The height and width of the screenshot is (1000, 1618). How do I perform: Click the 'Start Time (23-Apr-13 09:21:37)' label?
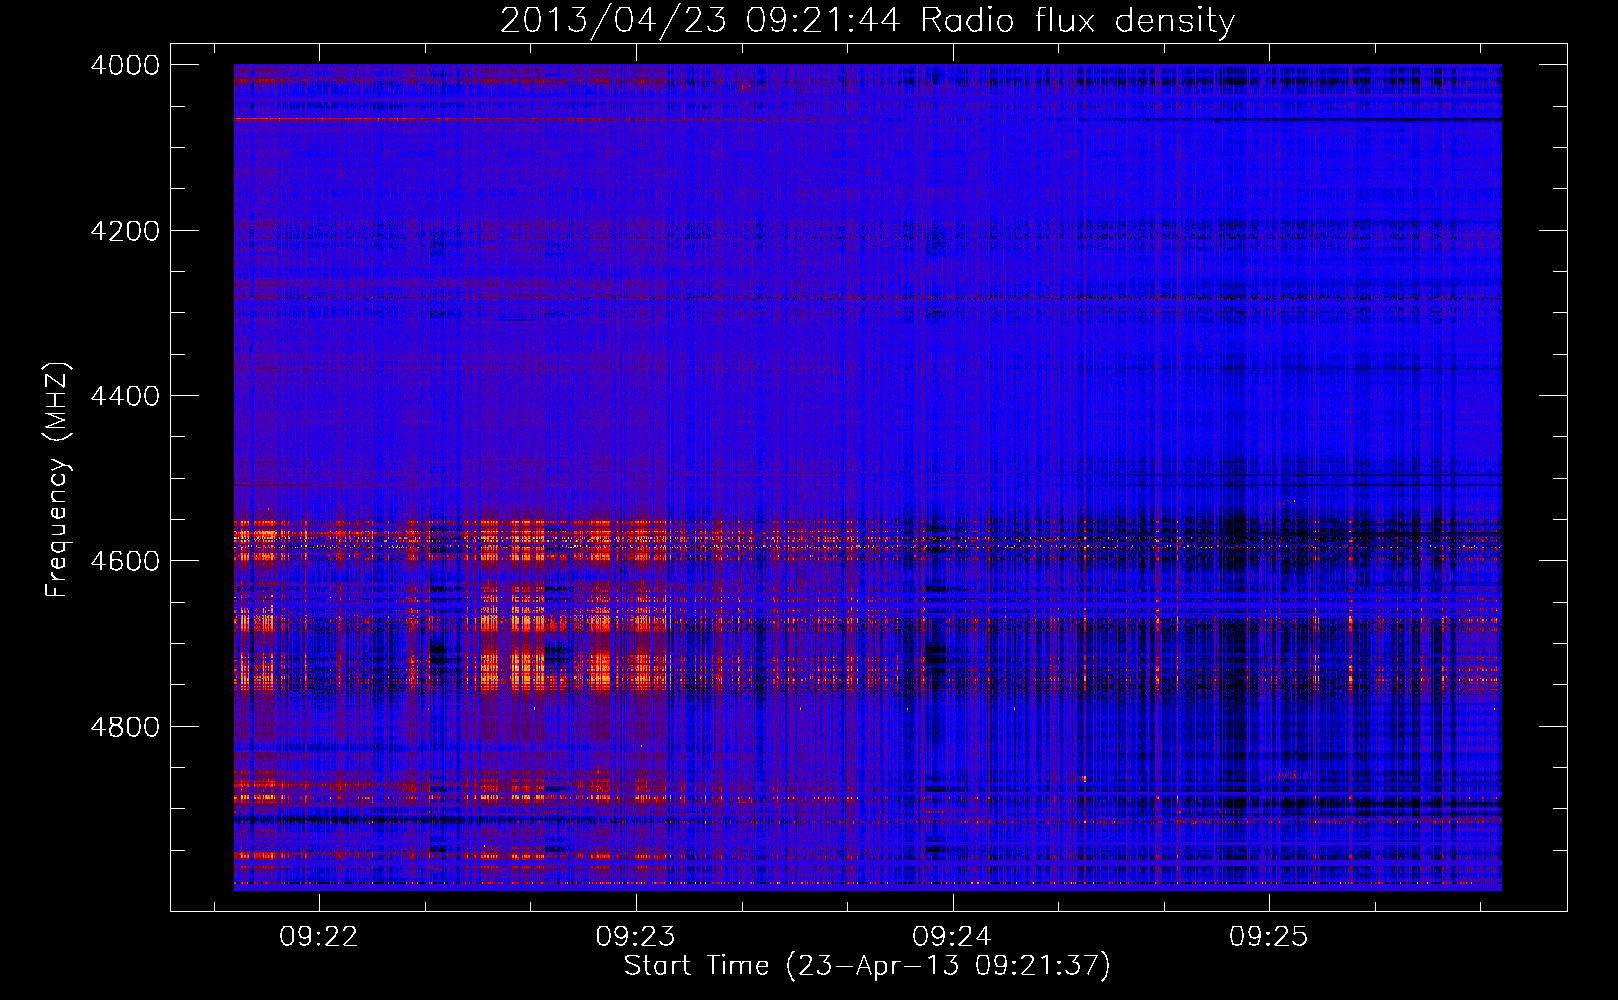[867, 966]
